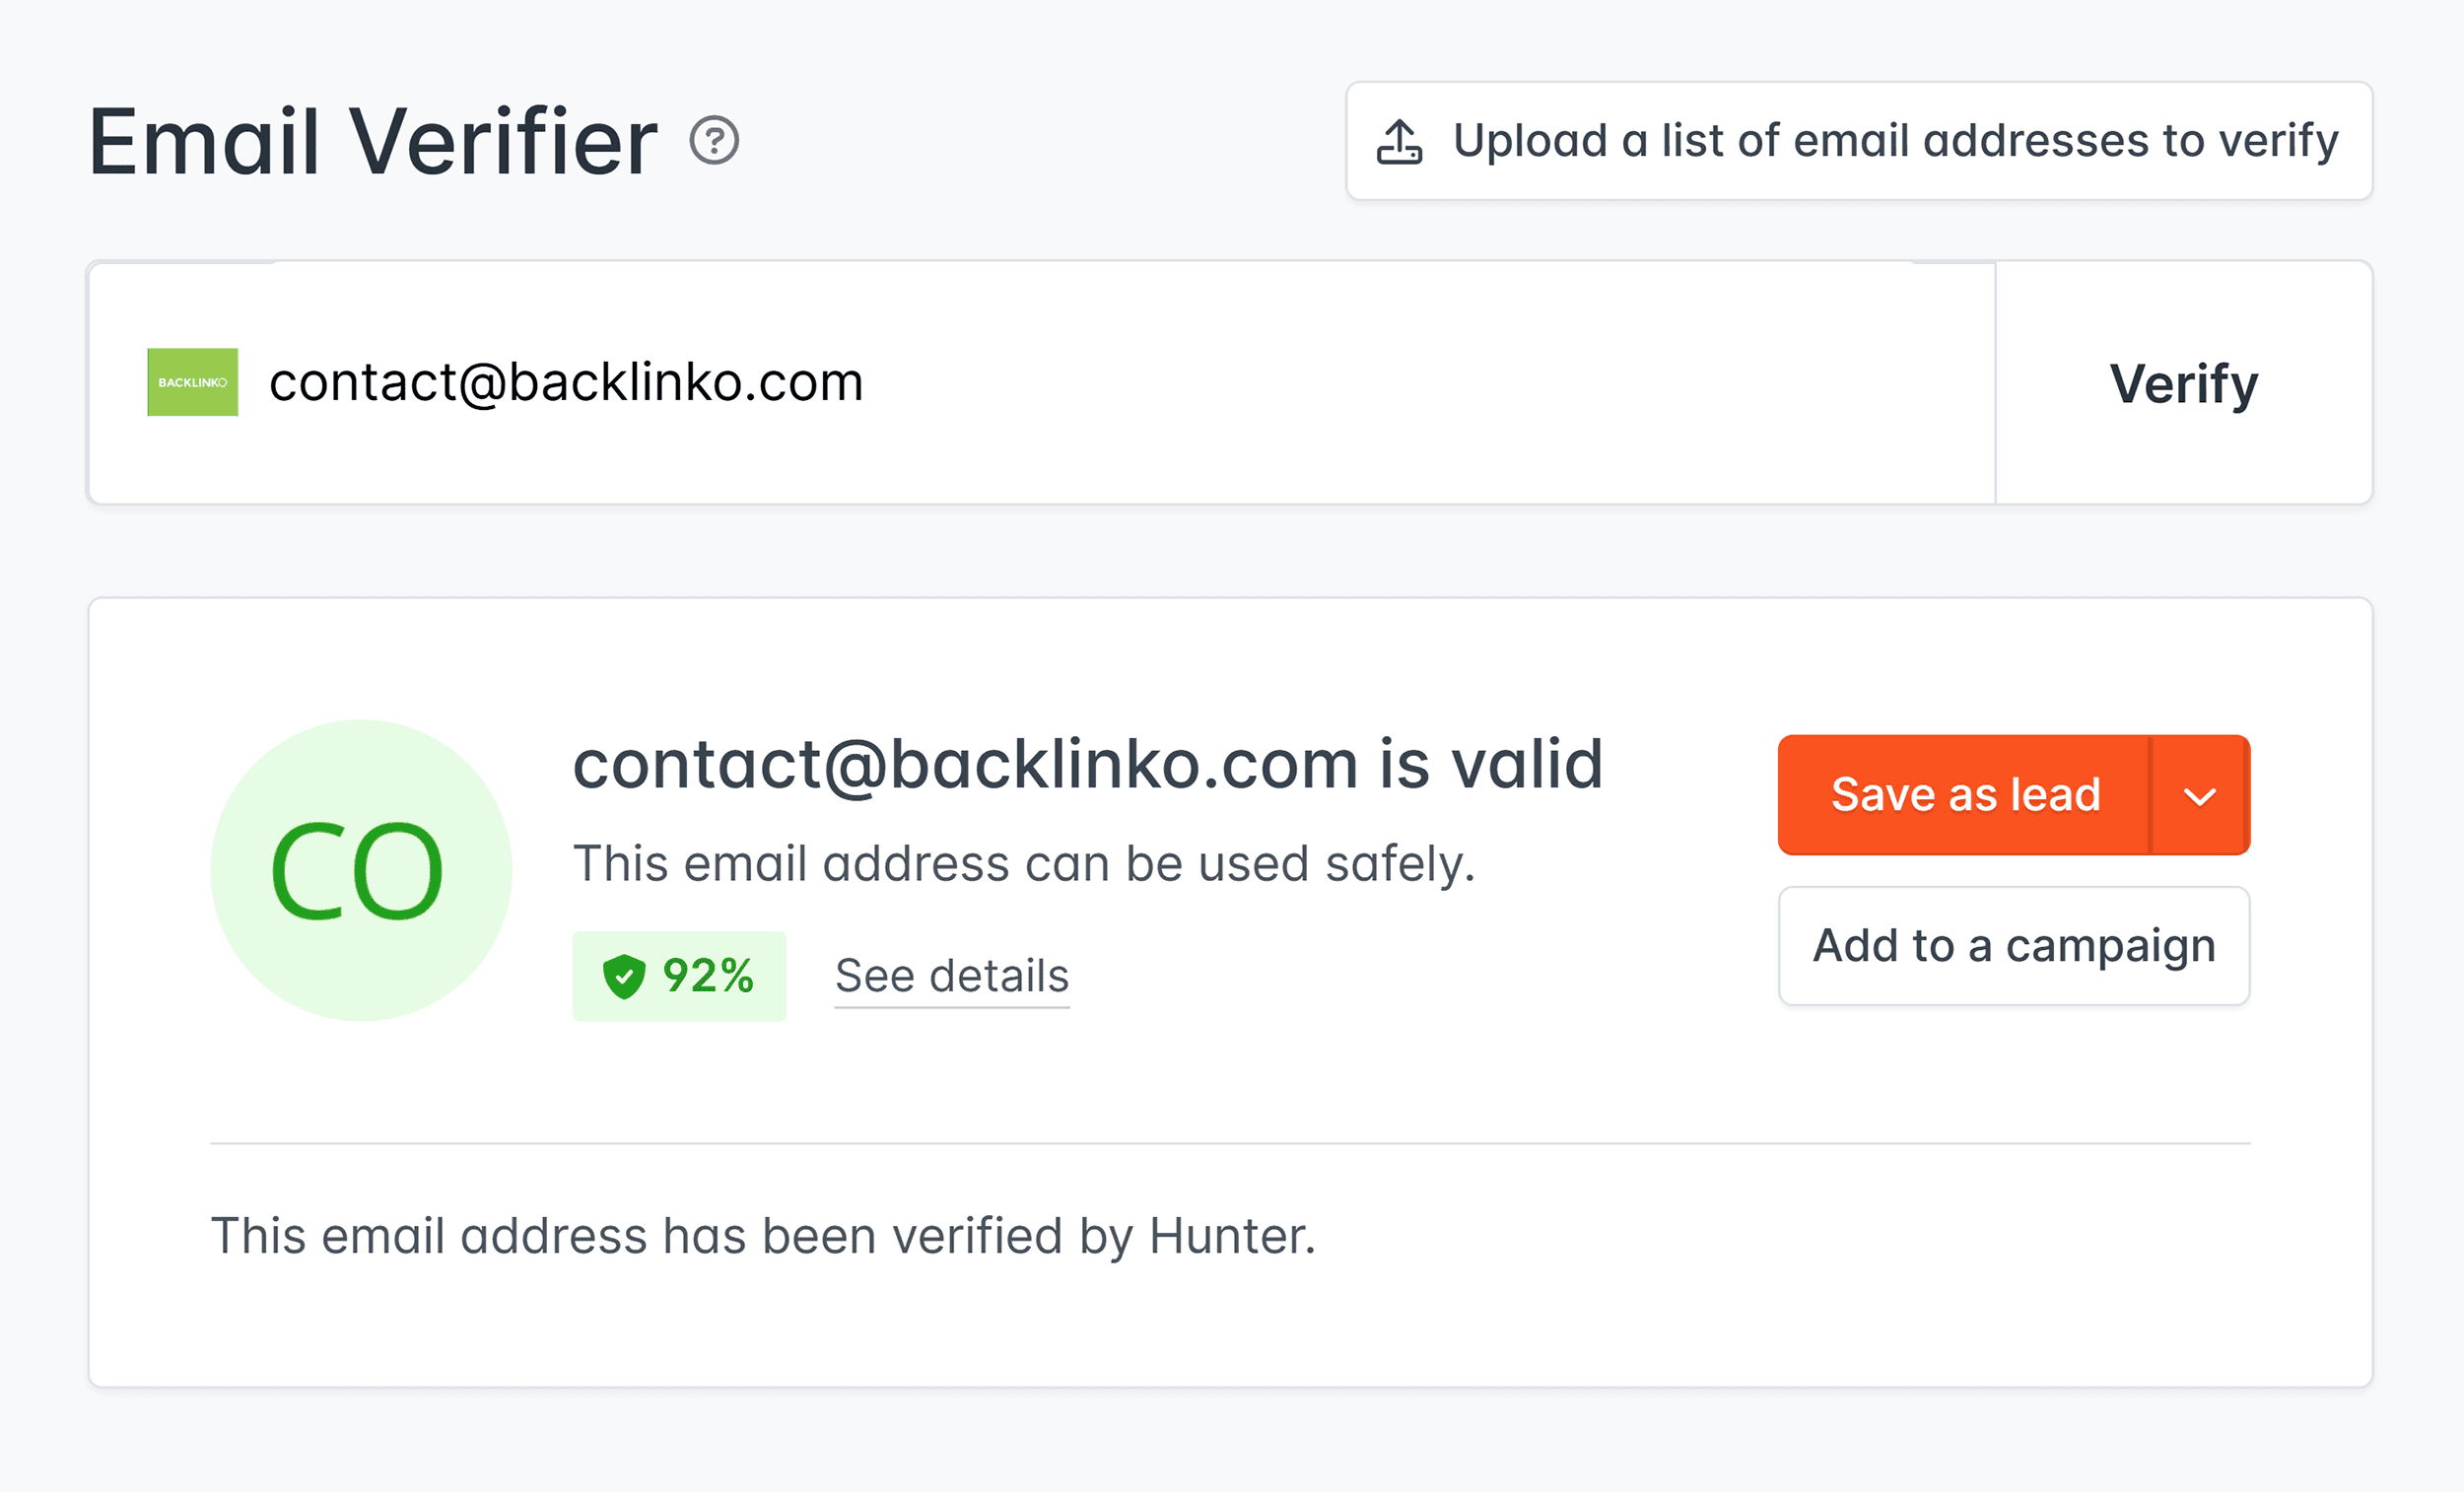Click the upload icon beside the upload button label
2464x1492 pixels.
1398,141
